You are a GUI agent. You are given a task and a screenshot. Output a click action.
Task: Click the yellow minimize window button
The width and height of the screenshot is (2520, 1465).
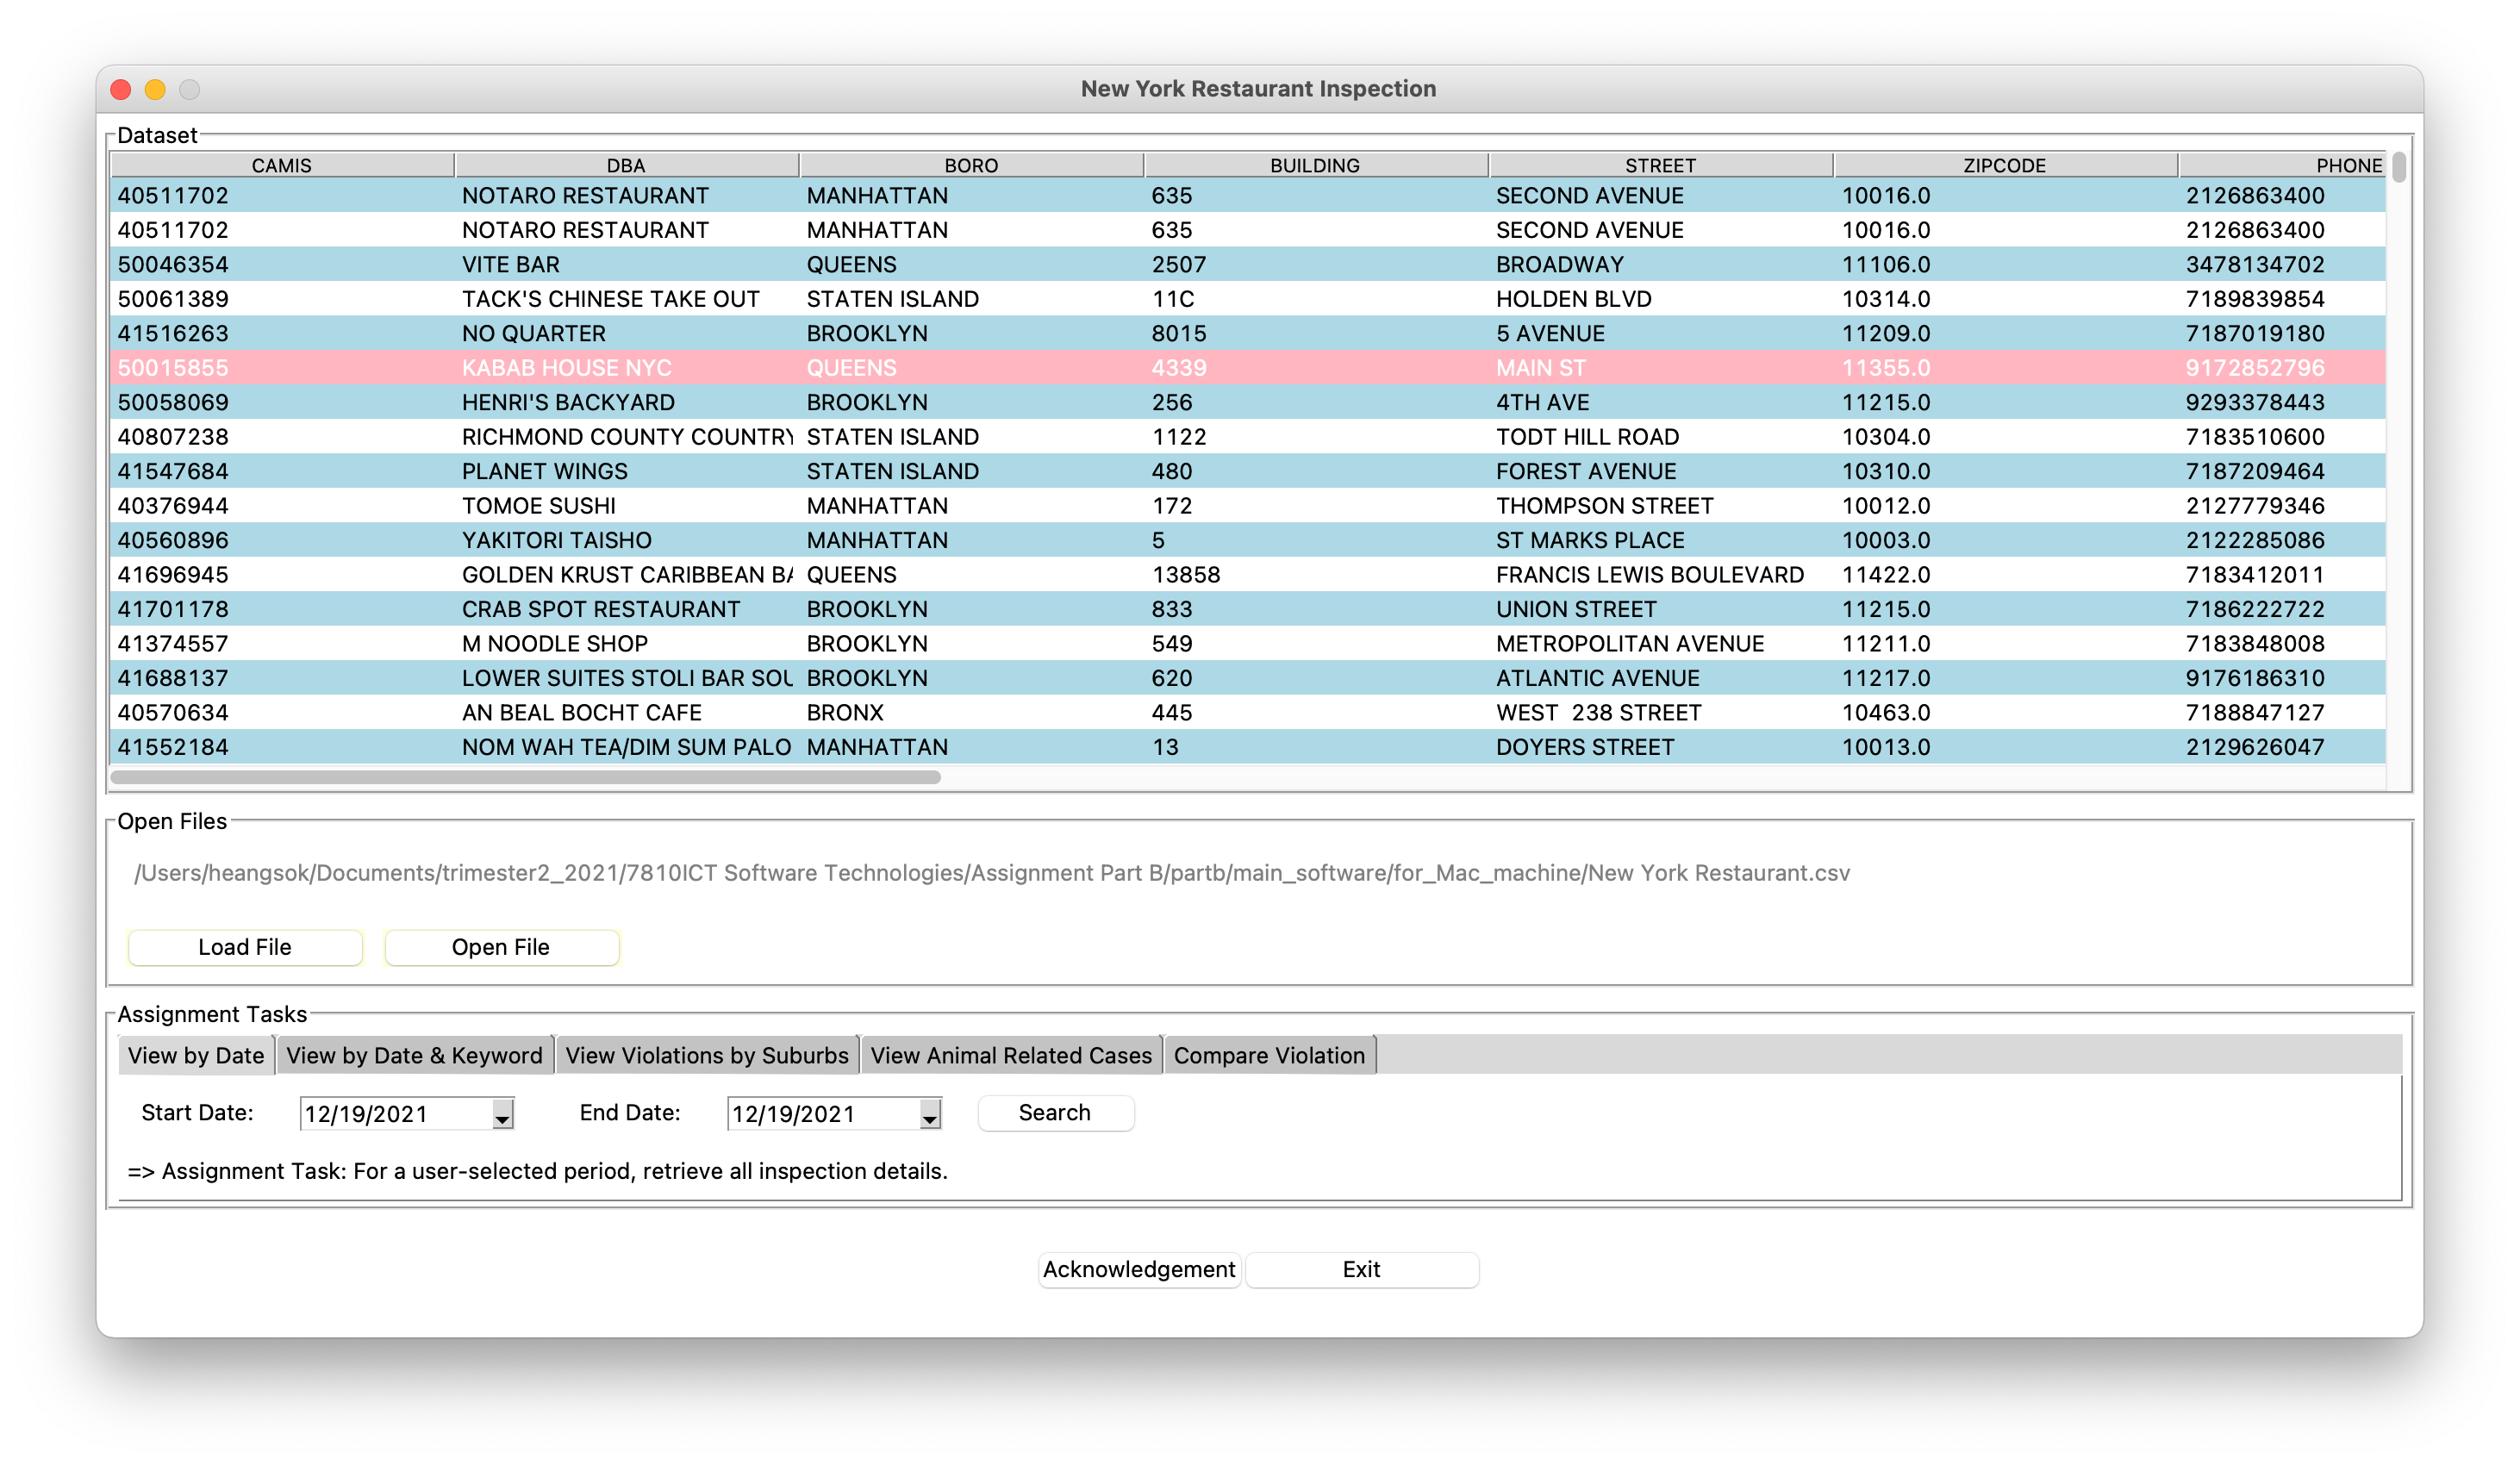point(155,89)
